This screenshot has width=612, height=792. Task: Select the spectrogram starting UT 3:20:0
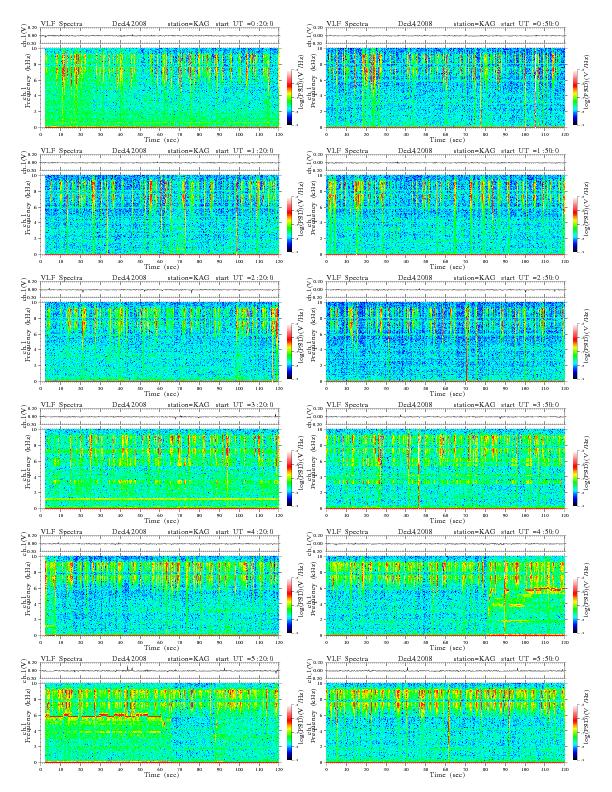[x=162, y=469]
